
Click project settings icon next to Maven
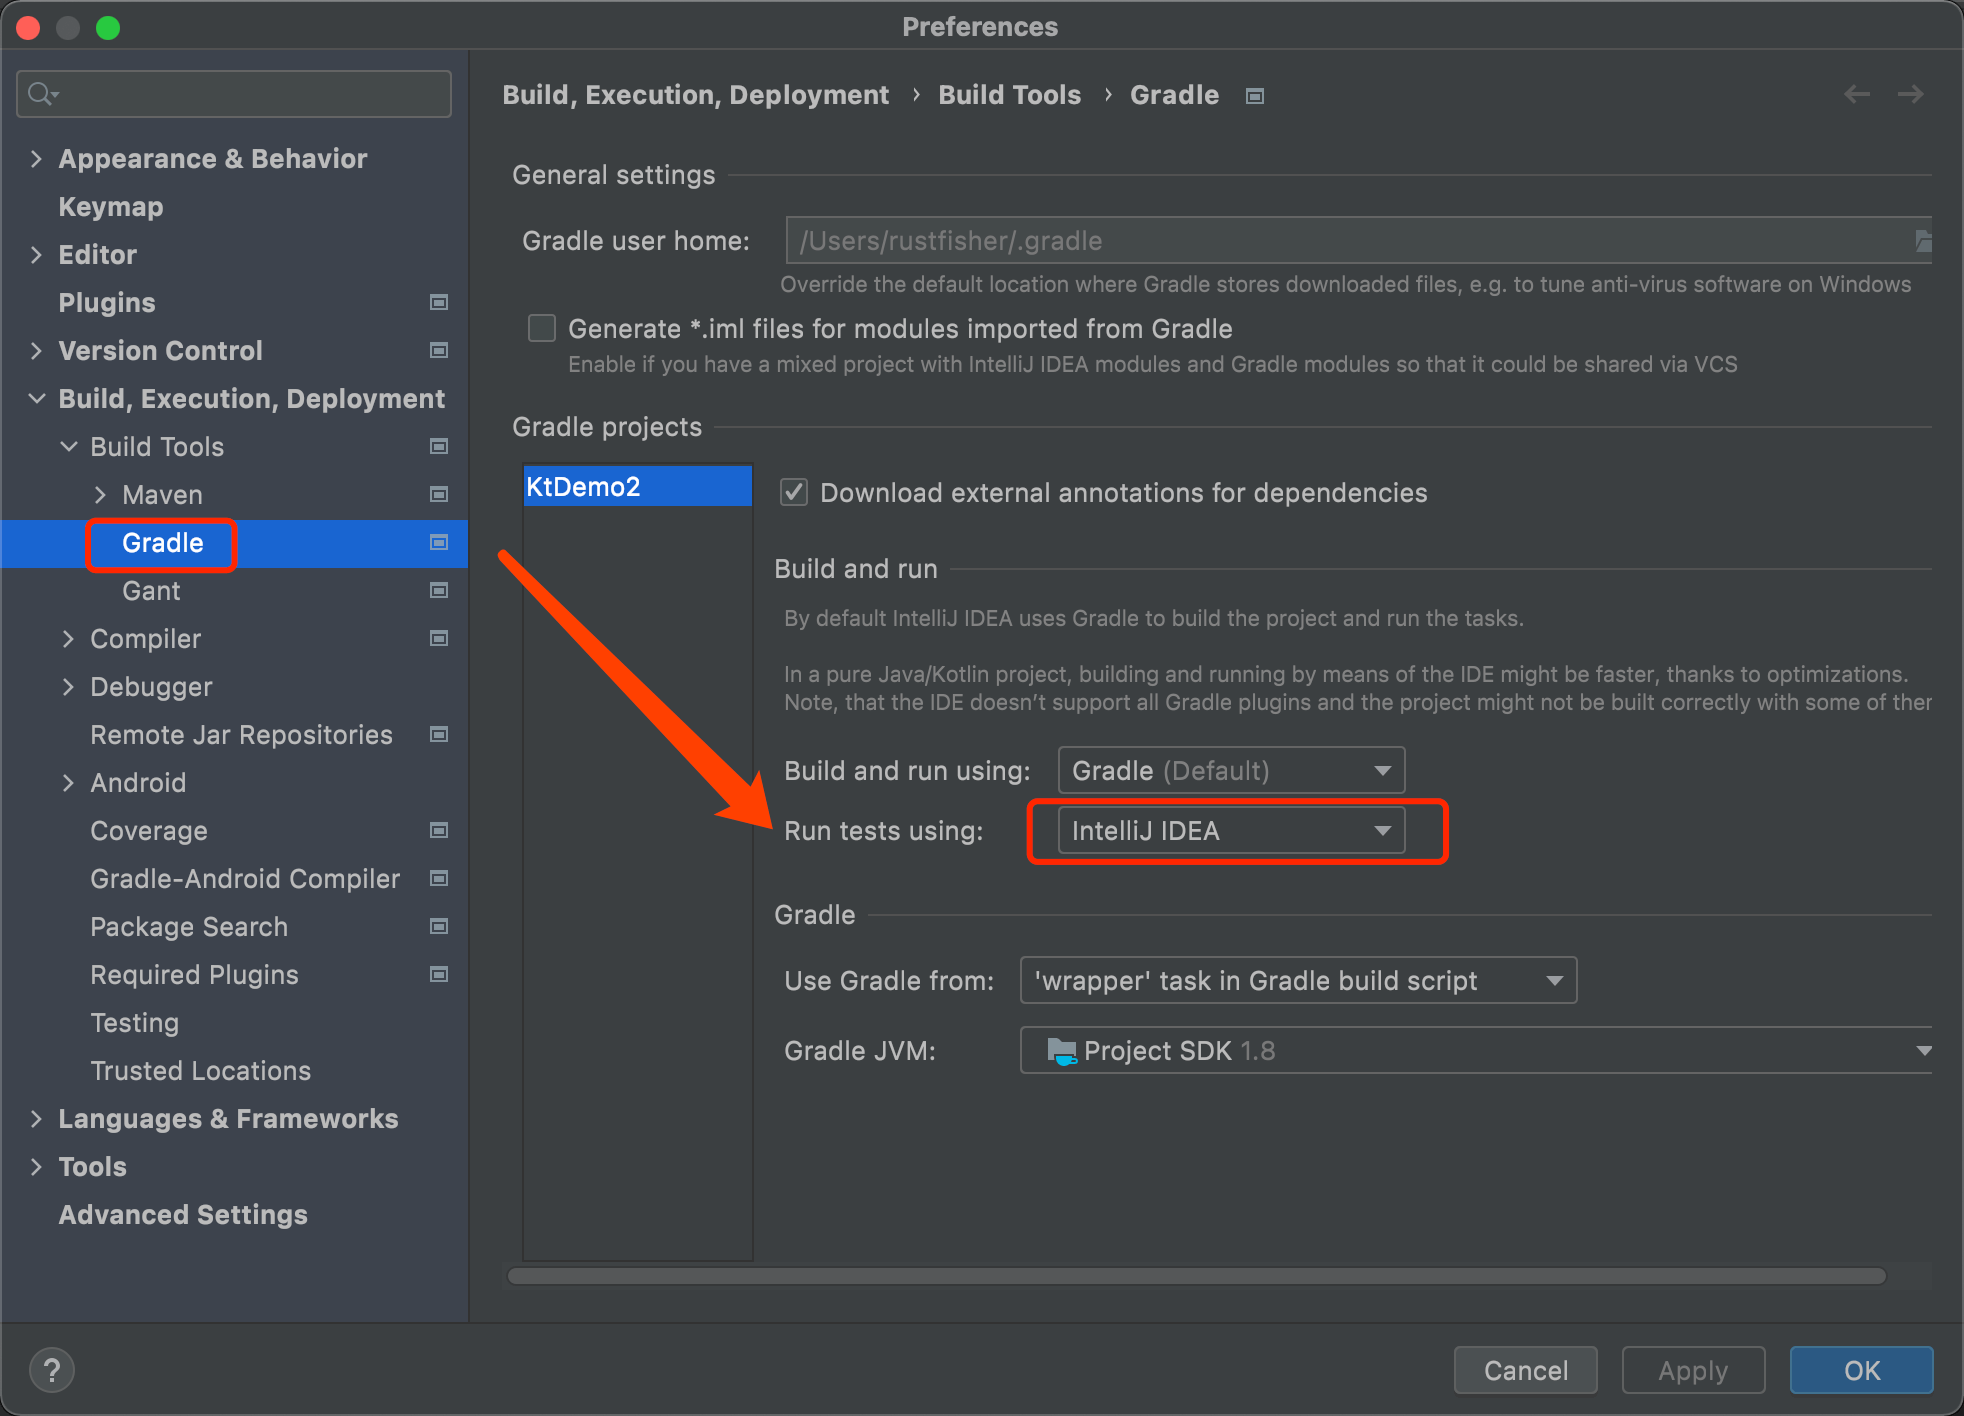pos(438,494)
